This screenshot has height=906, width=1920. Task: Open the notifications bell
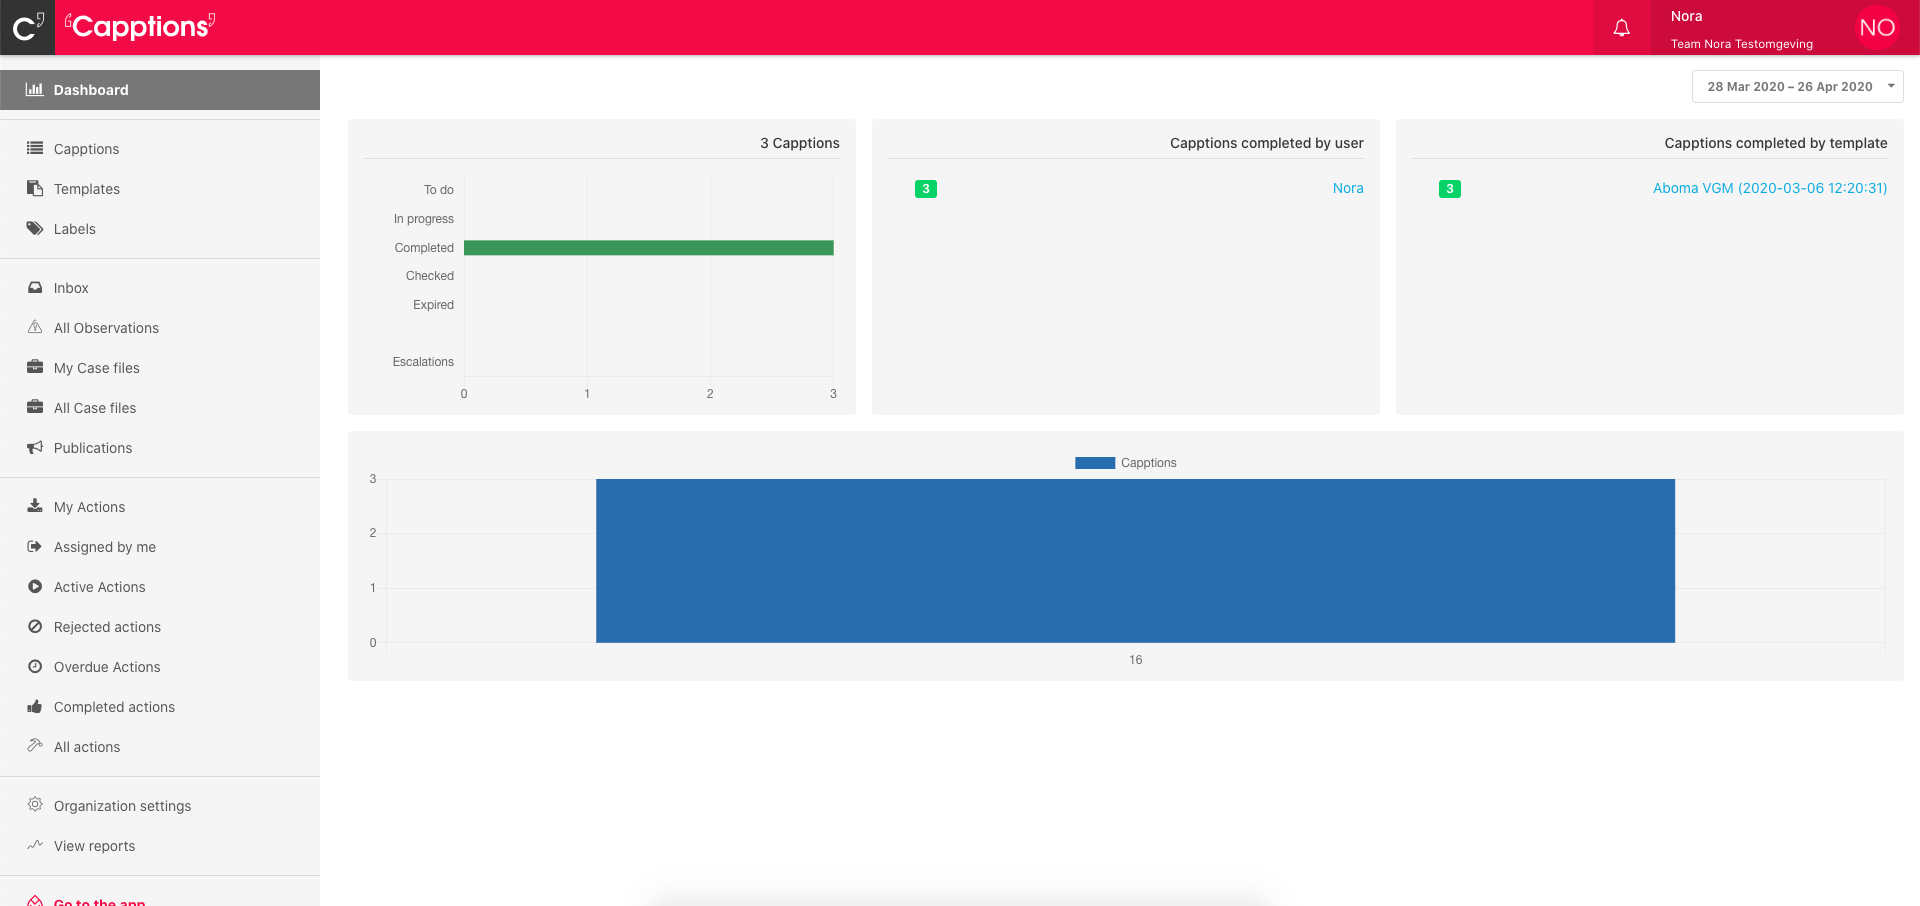click(1622, 28)
